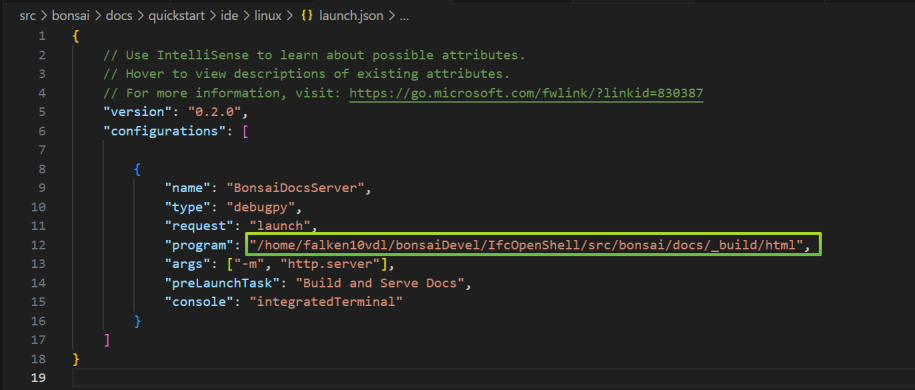The image size is (915, 390).
Task: Click the "preLaunchTask" key
Action: point(223,283)
